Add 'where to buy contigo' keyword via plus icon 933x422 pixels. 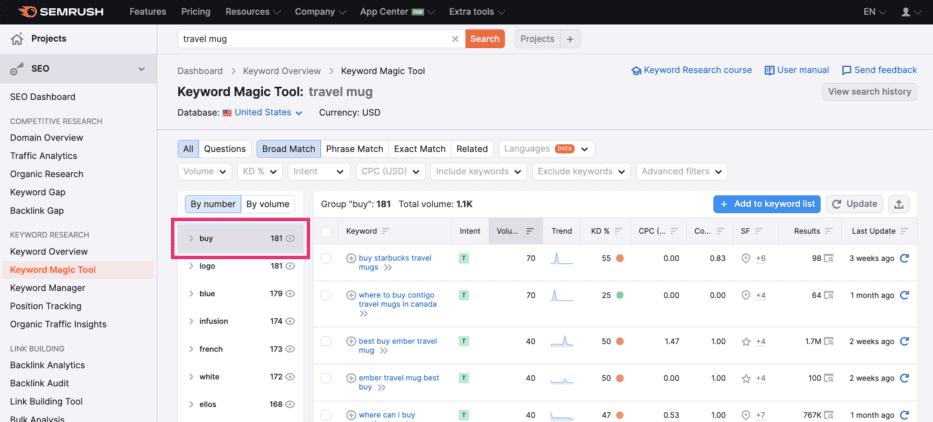[351, 295]
